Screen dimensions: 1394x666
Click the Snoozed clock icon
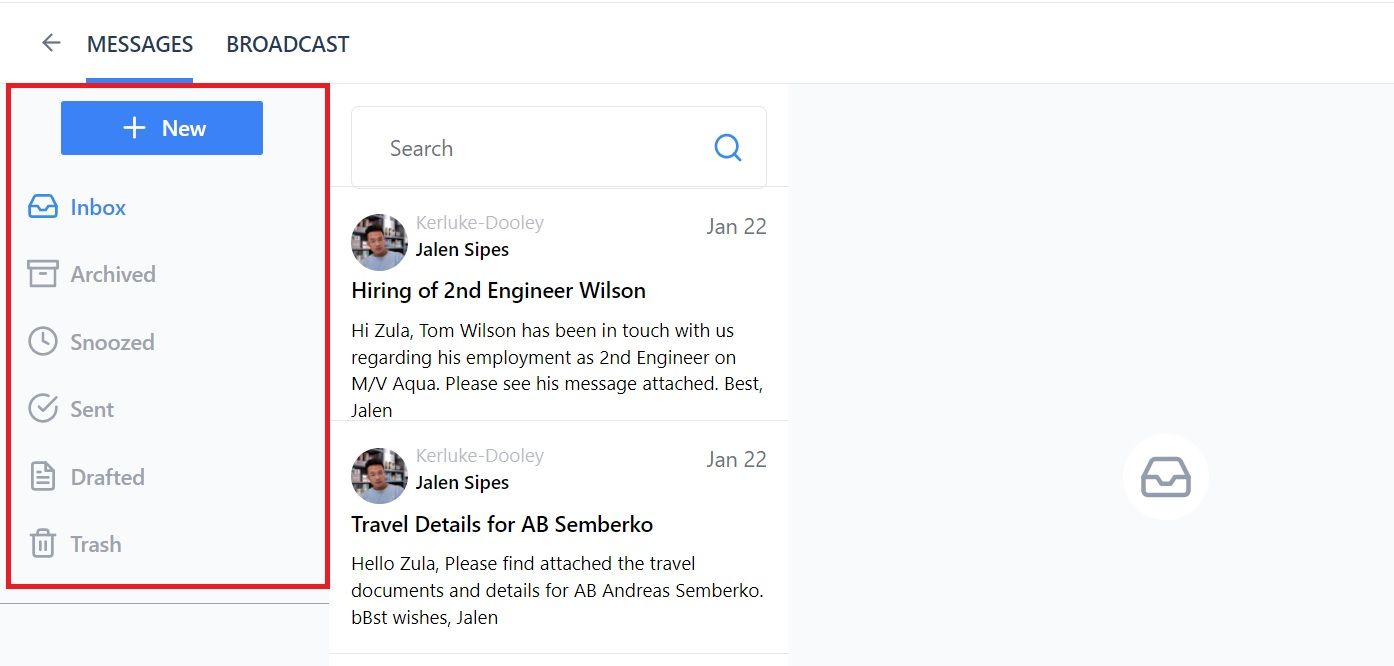(43, 342)
